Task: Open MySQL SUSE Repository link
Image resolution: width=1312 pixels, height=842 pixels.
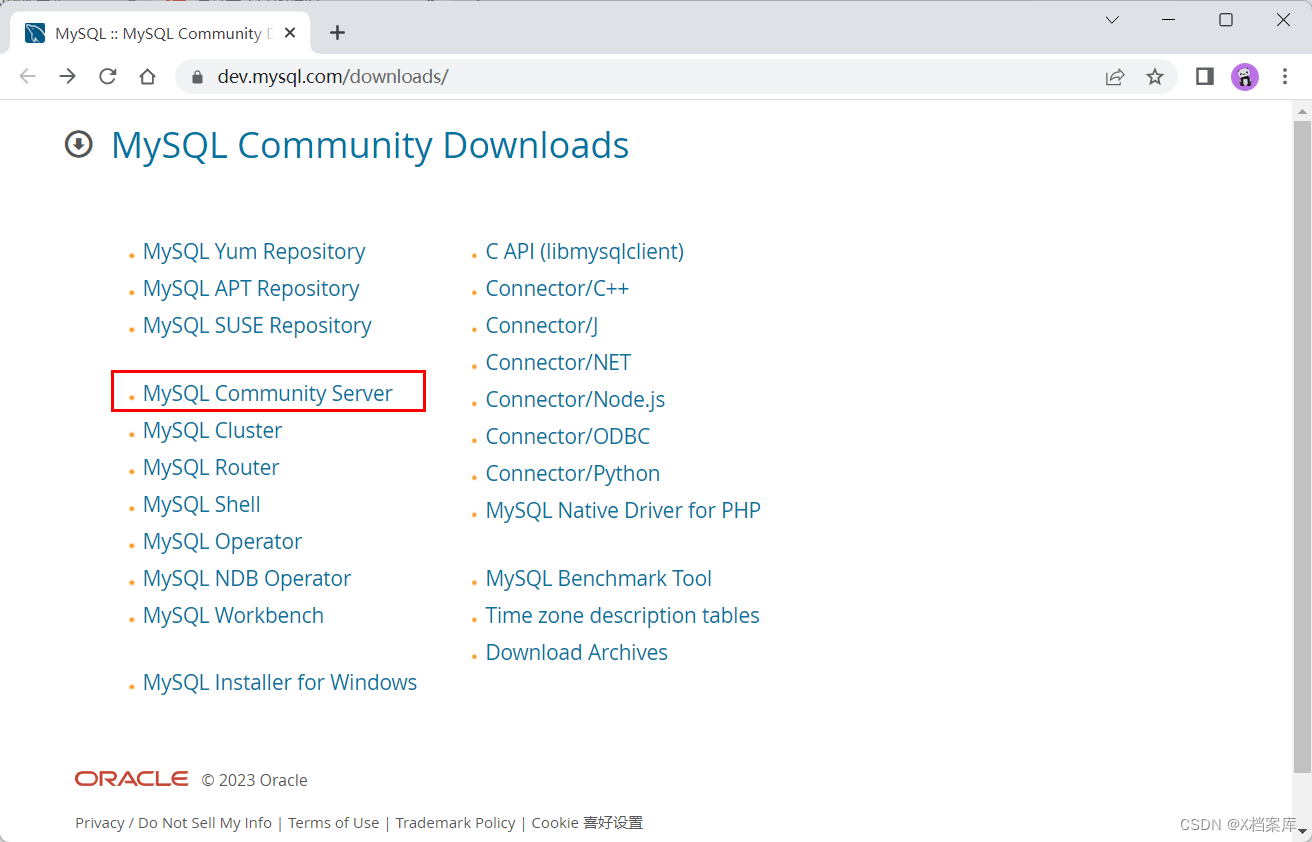Action: 257,325
